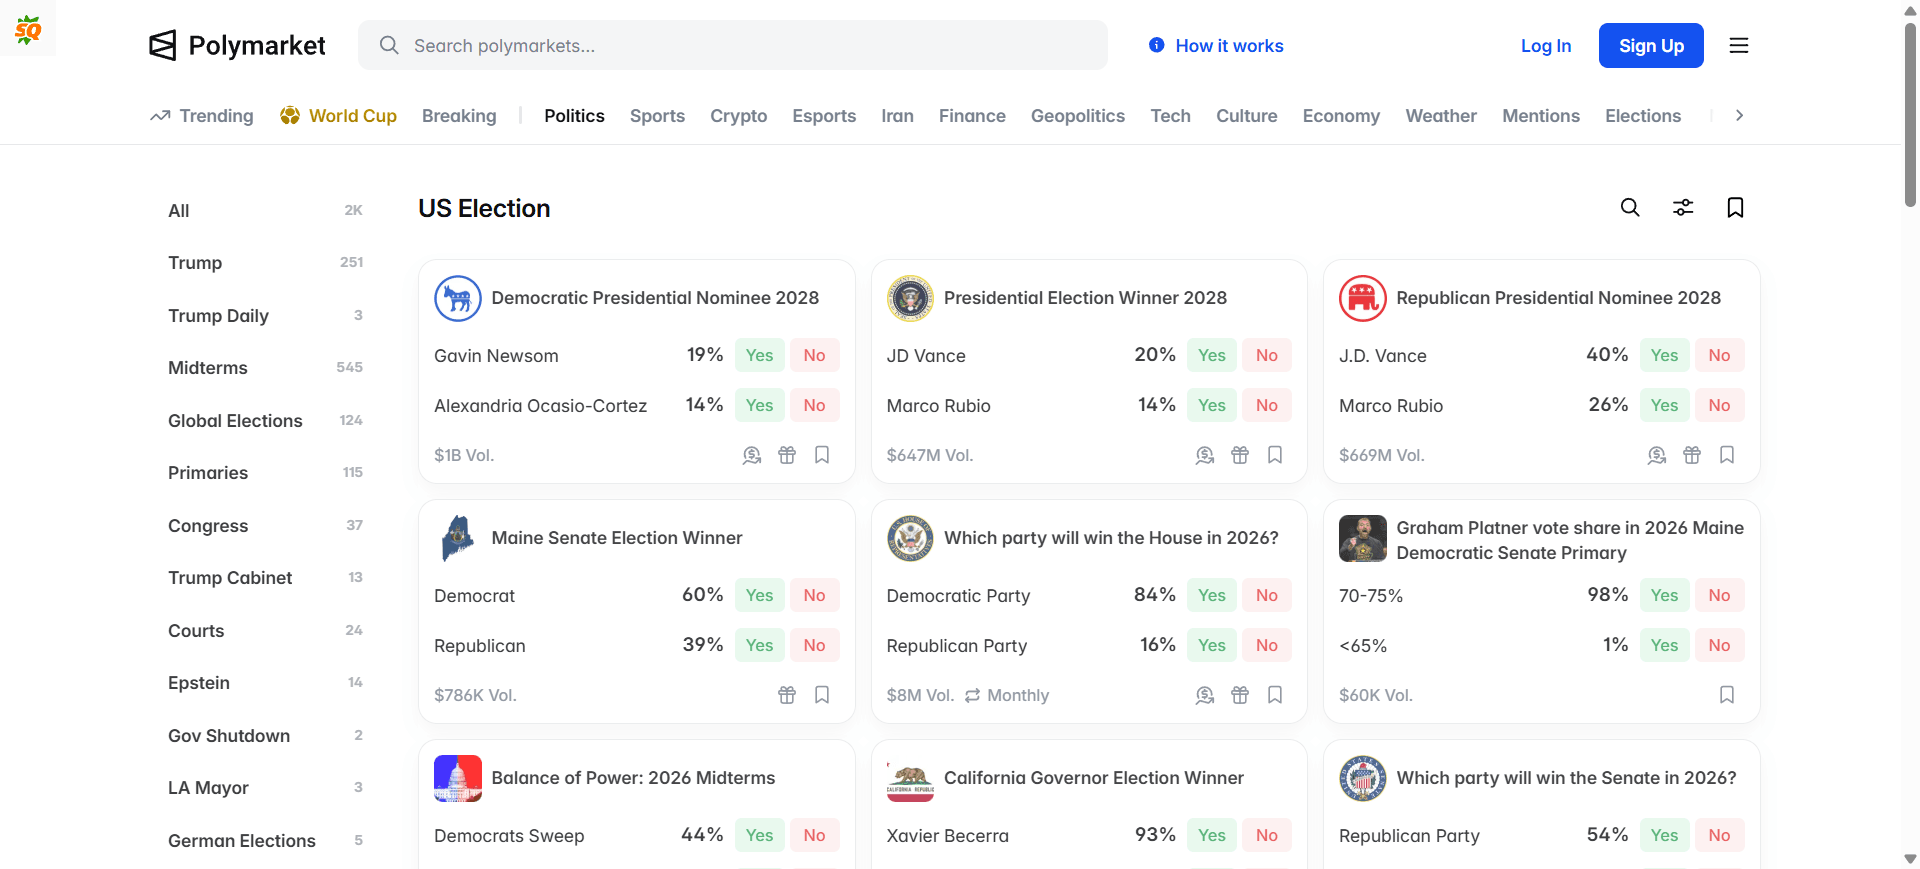Click comments icon on House 2026 card
Viewport: 1920px width, 869px height.
point(1205,695)
